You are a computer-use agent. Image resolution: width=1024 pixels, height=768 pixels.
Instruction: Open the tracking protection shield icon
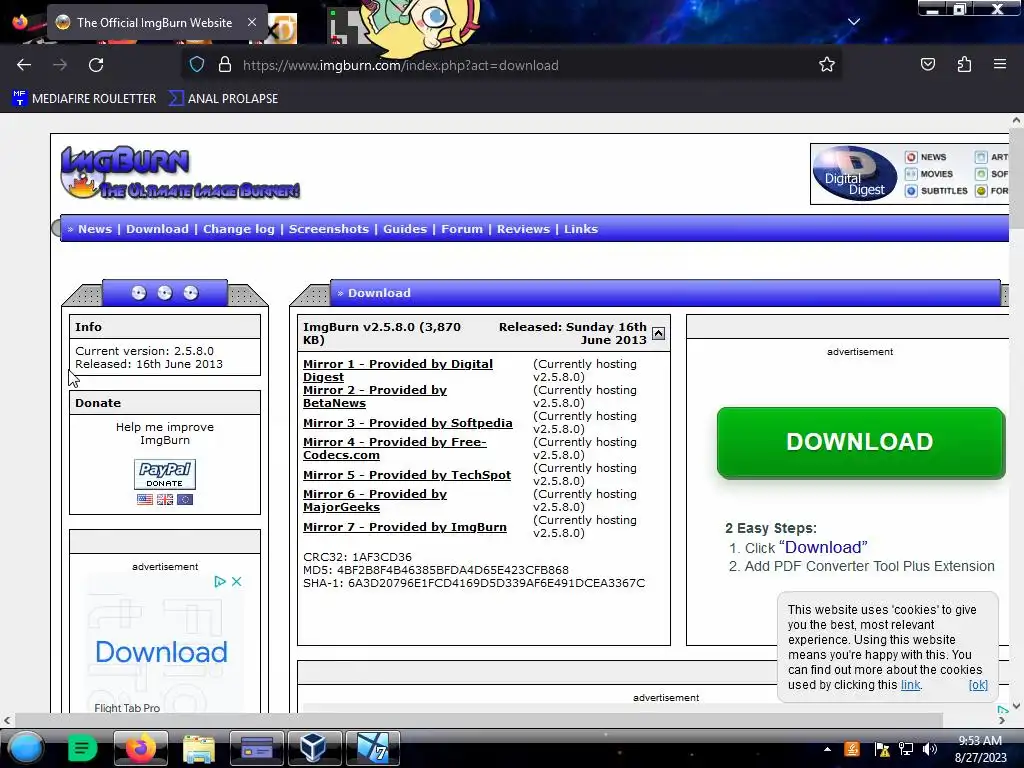coord(197,65)
